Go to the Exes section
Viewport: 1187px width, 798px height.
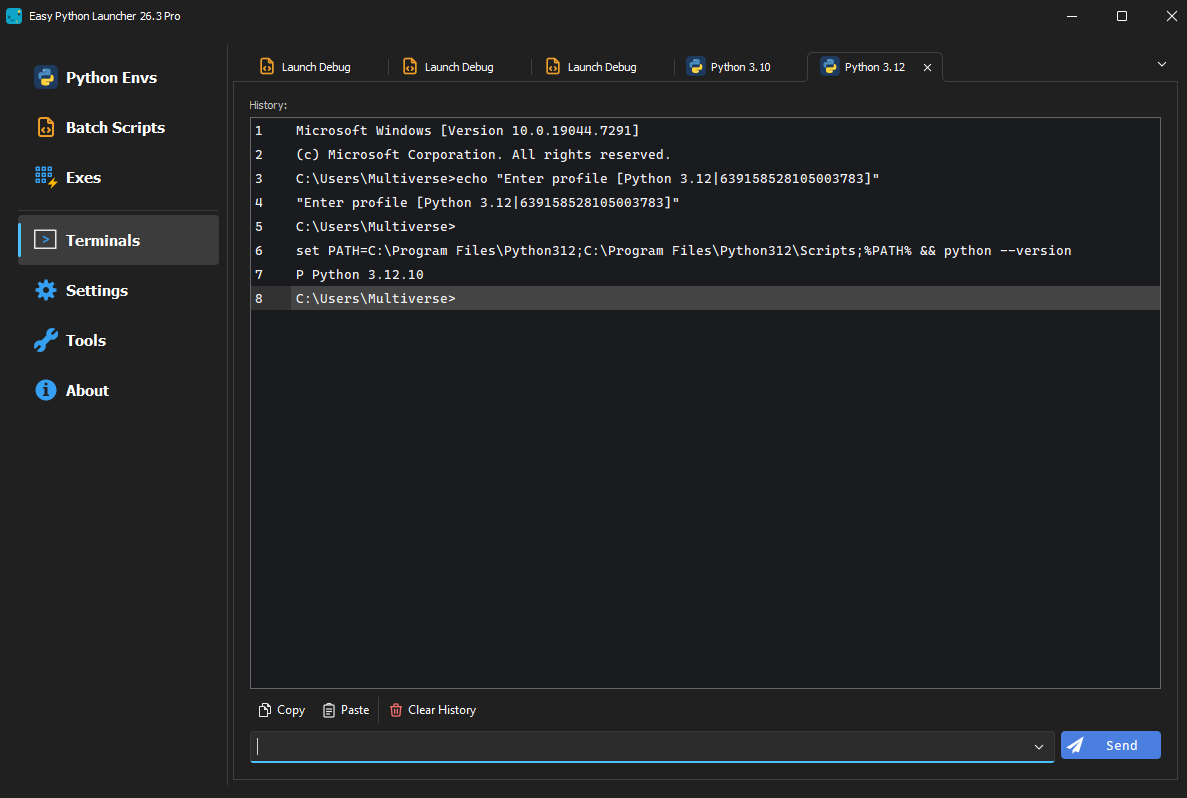click(x=119, y=177)
